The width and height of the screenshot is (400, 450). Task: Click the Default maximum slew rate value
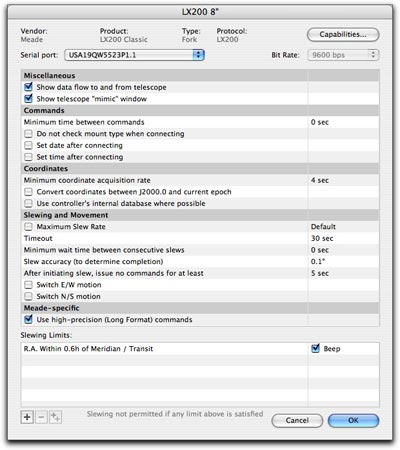323,227
